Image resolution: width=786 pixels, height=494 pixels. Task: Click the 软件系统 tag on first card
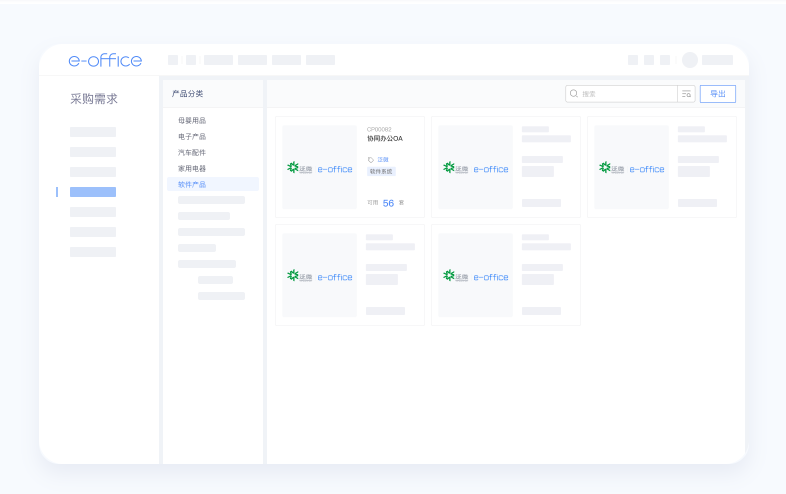[381, 171]
